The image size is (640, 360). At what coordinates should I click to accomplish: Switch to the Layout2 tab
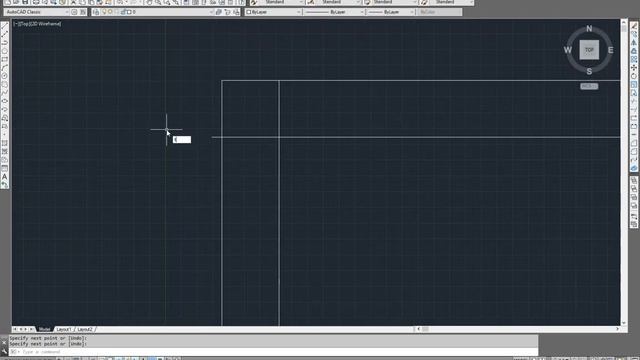point(85,329)
